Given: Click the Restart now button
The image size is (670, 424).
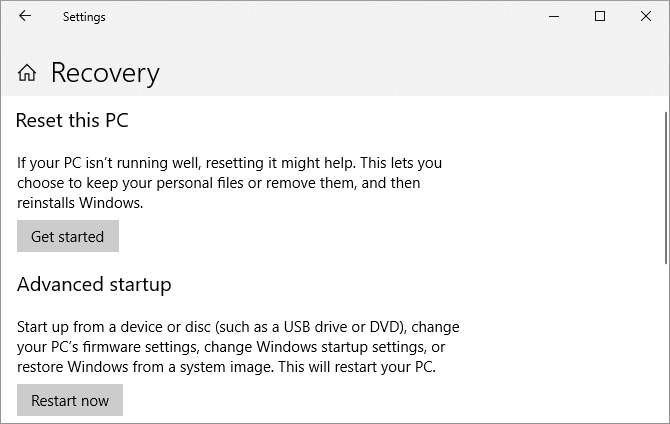Looking at the screenshot, I should (70, 400).
